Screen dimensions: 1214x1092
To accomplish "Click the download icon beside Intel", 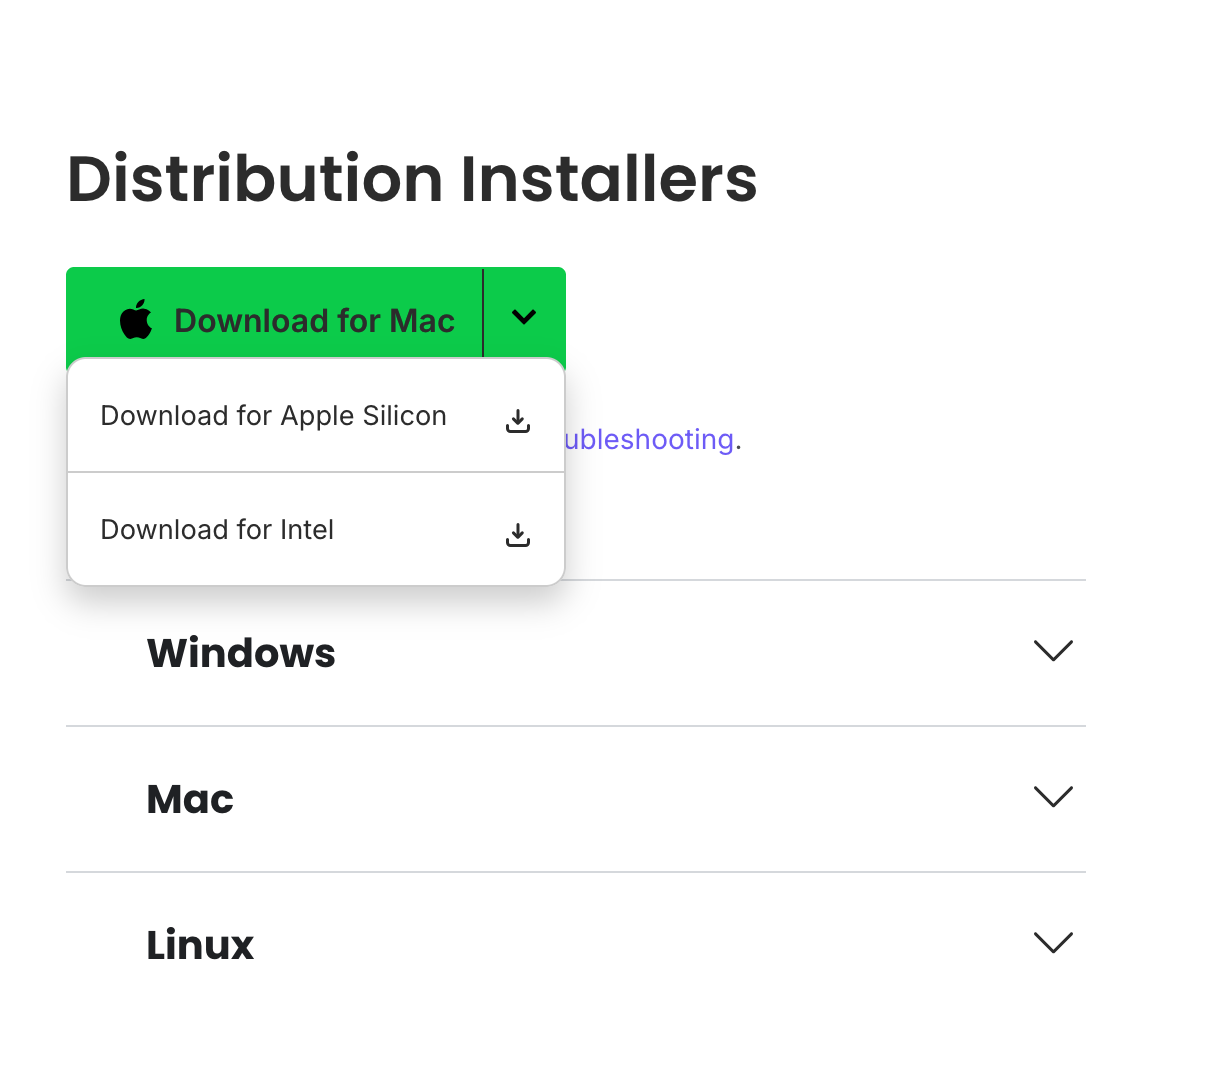I will click(518, 535).
